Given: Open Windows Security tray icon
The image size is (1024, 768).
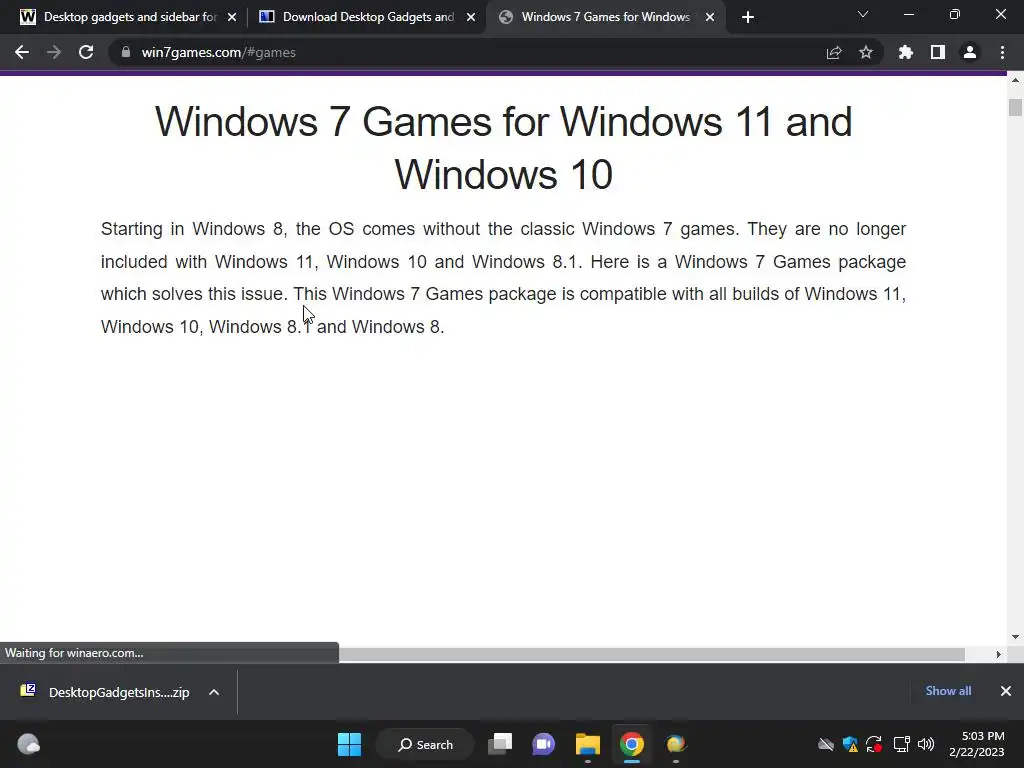Looking at the screenshot, I should pos(850,744).
